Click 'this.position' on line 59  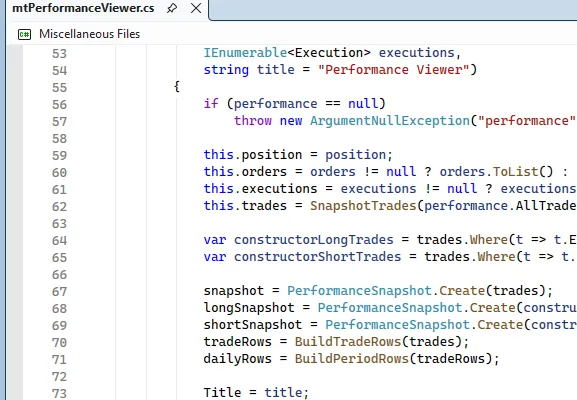pos(252,155)
